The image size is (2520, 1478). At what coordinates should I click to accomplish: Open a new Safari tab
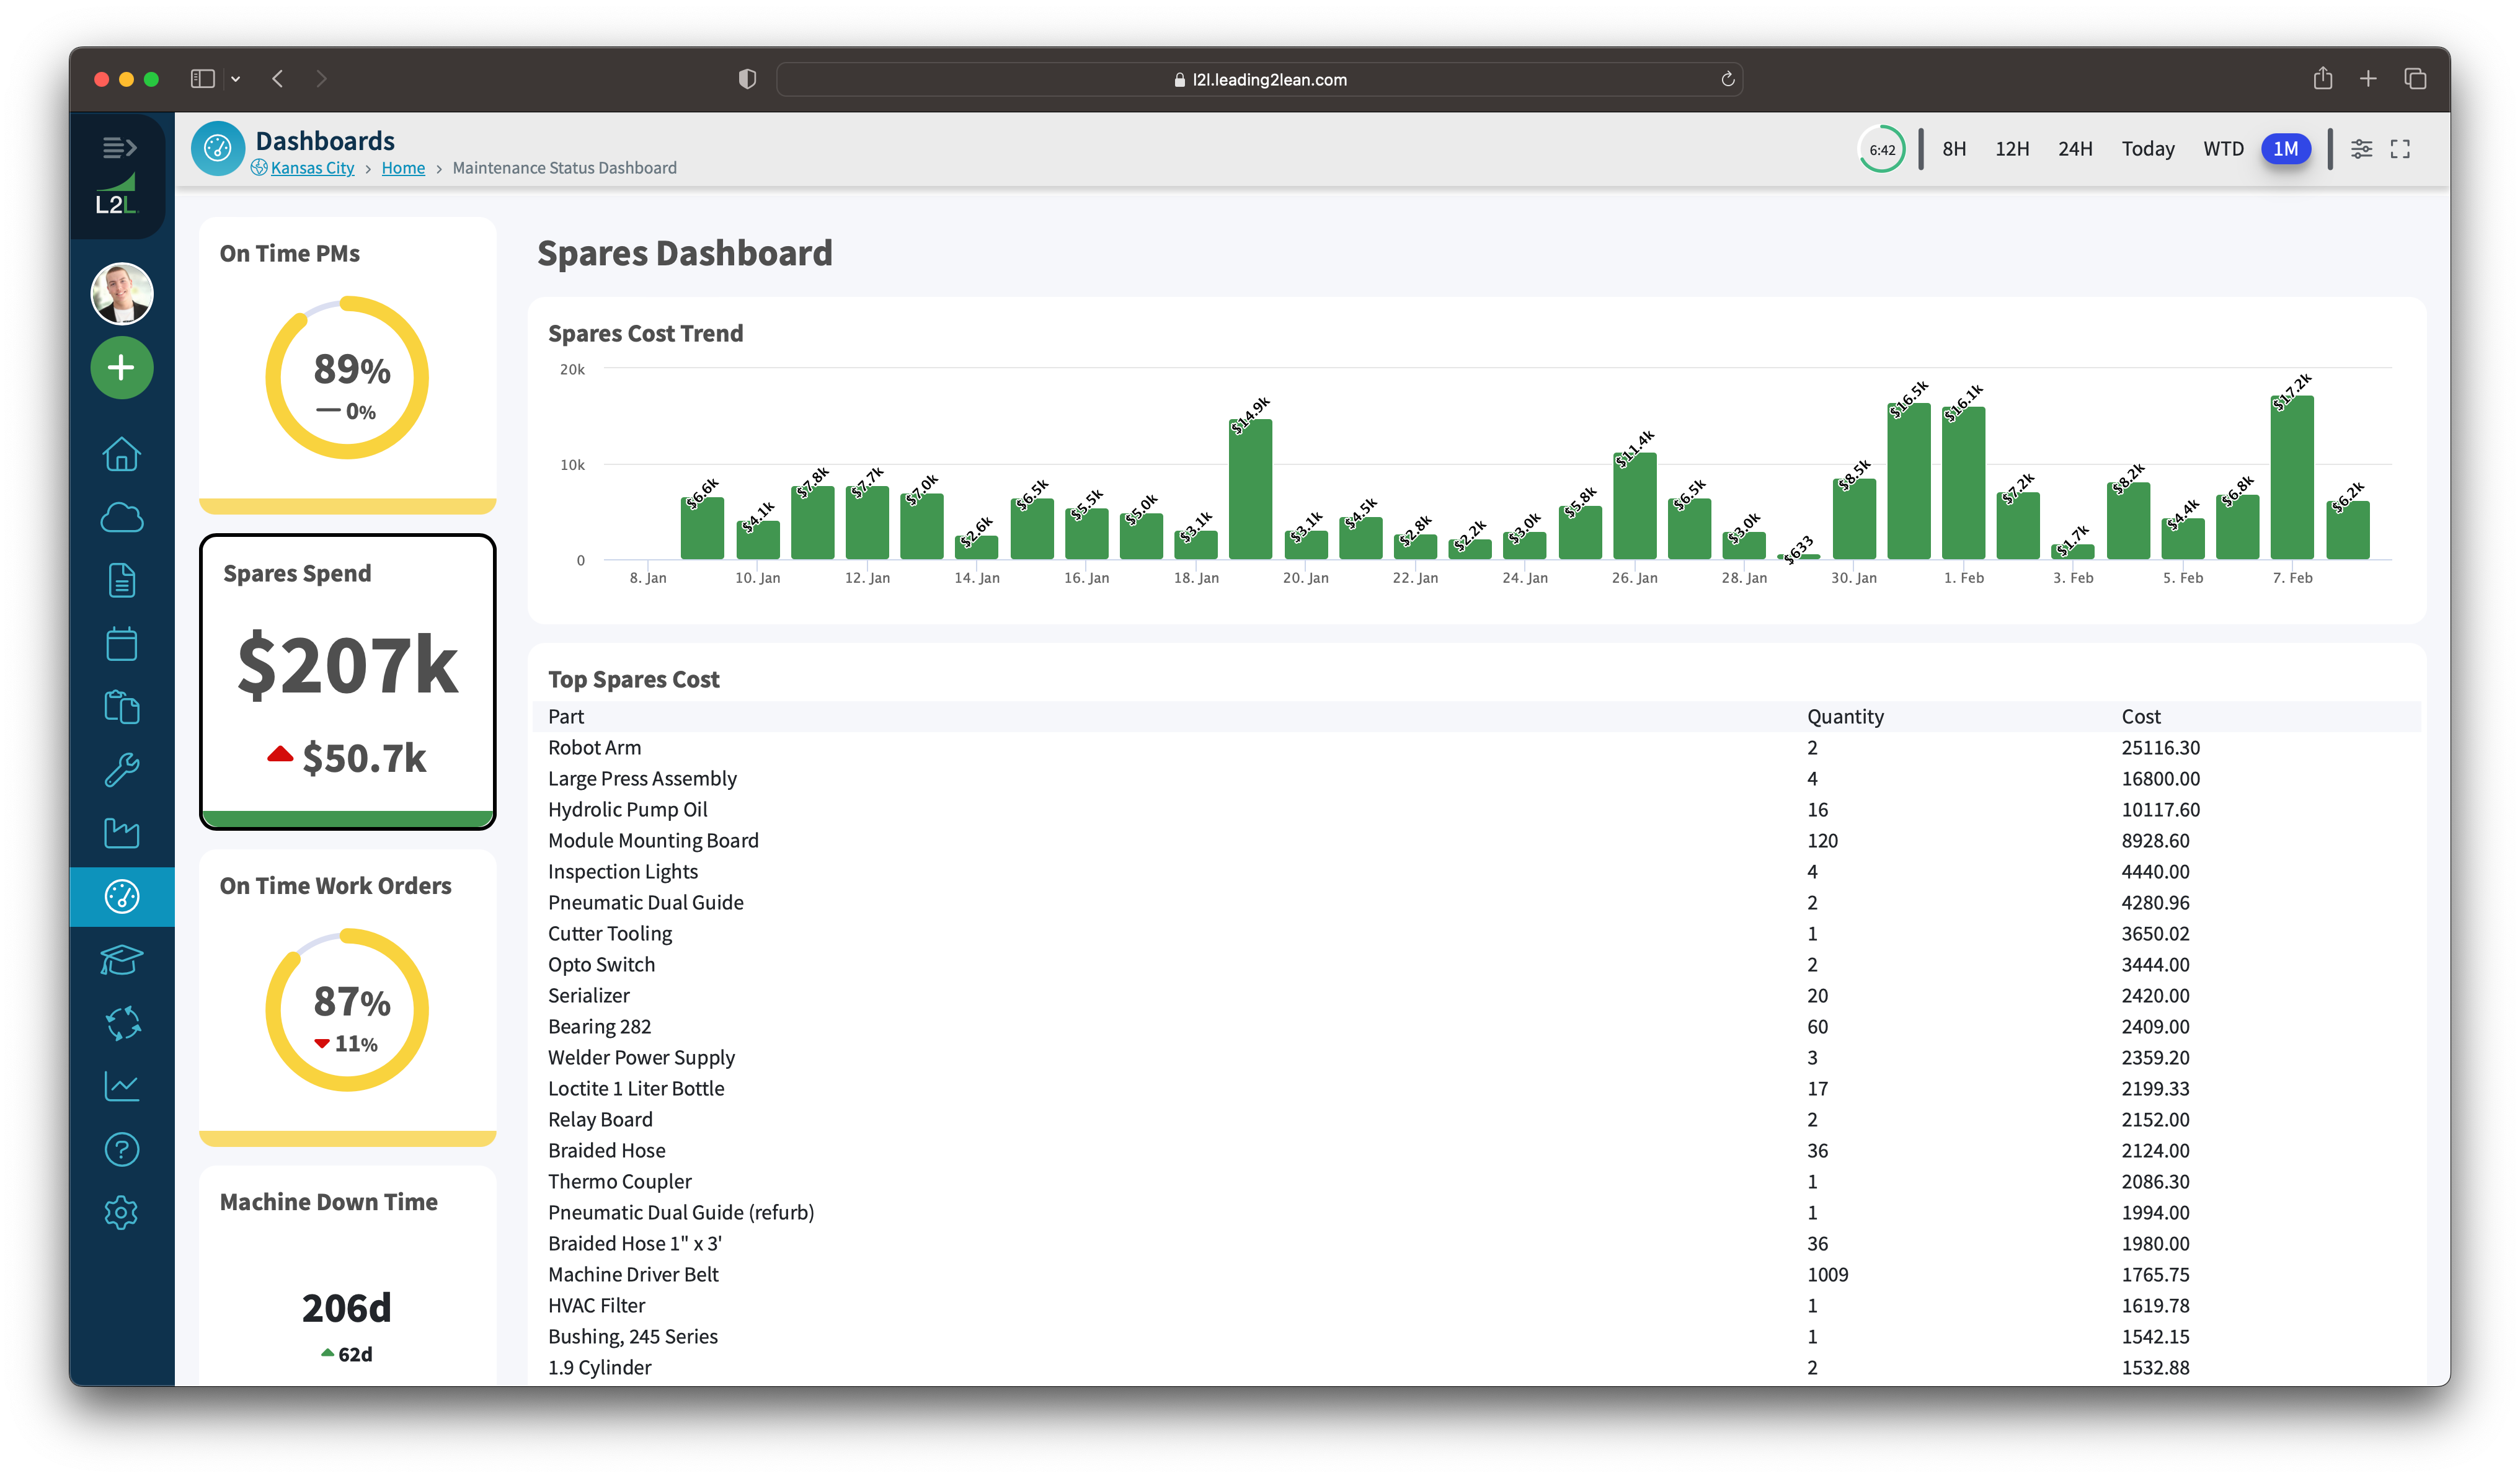[2368, 78]
